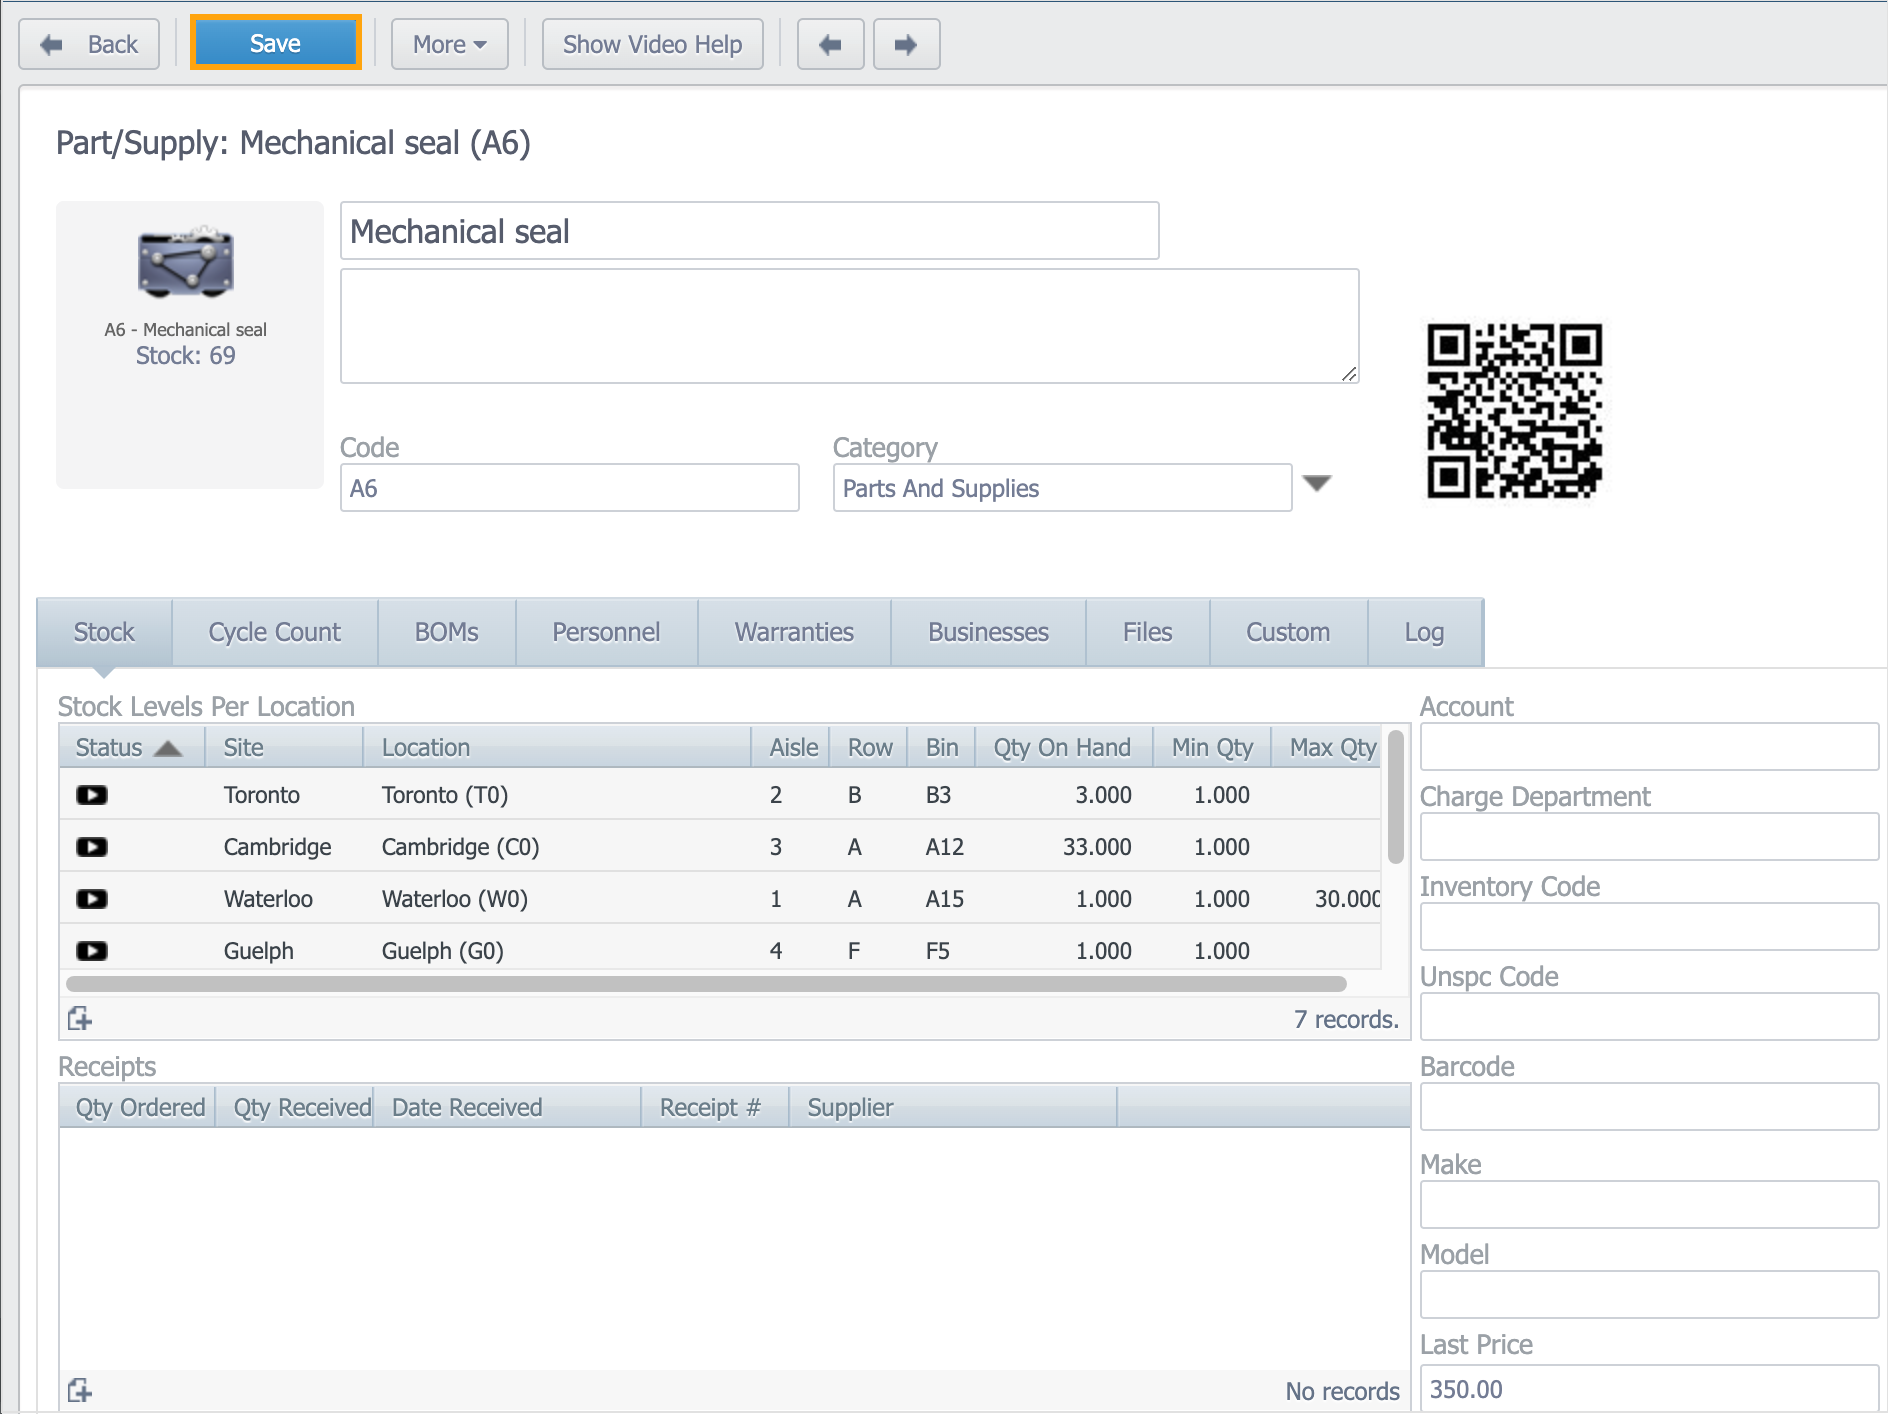Viewport: 1888px width, 1414px height.
Task: Sort by Status column header
Action: [x=132, y=747]
